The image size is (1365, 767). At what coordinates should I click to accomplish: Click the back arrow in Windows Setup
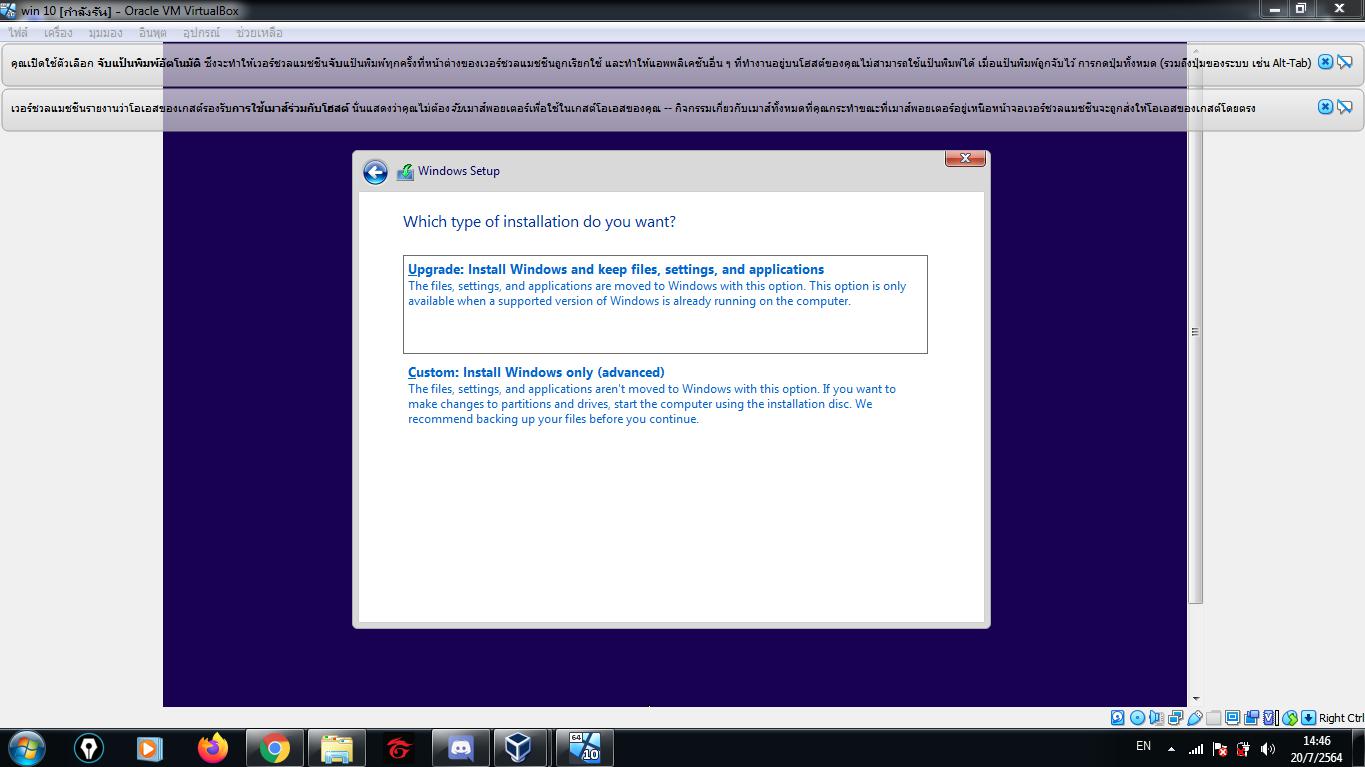click(375, 172)
